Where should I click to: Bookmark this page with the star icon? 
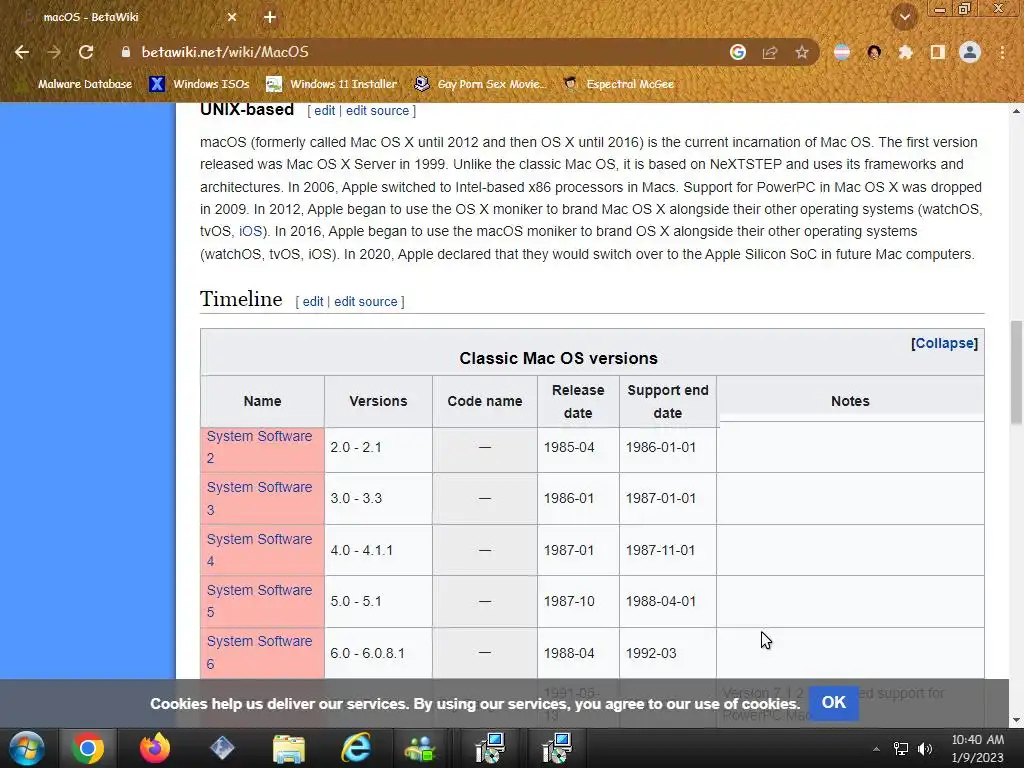pyautogui.click(x=802, y=52)
